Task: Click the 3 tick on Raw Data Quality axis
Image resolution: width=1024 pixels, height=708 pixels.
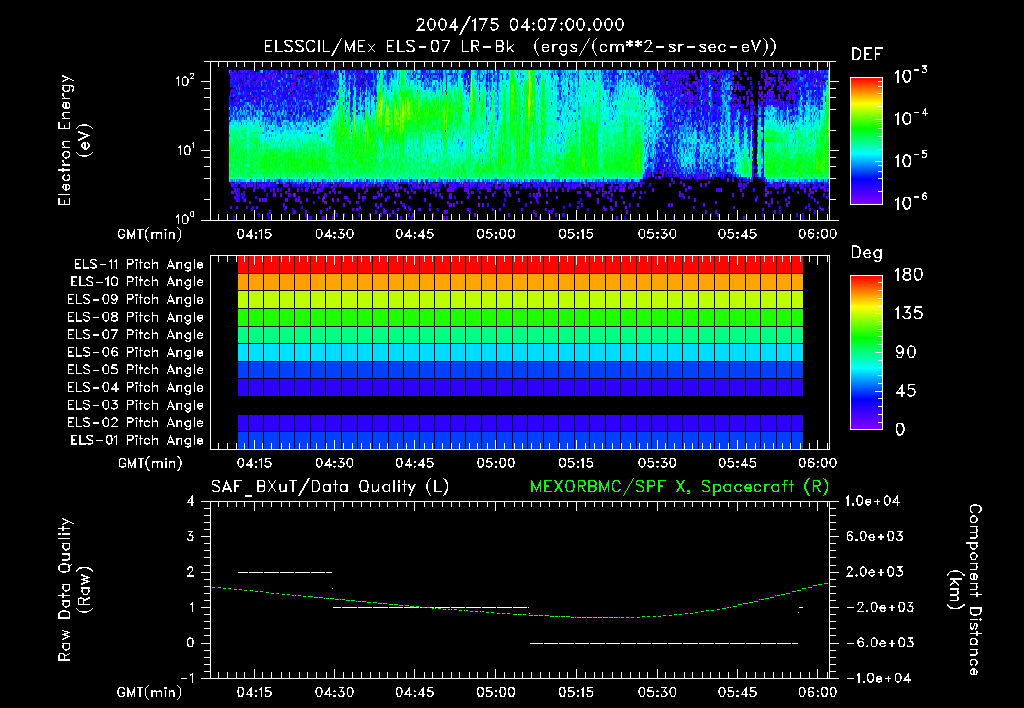Action: [191, 536]
